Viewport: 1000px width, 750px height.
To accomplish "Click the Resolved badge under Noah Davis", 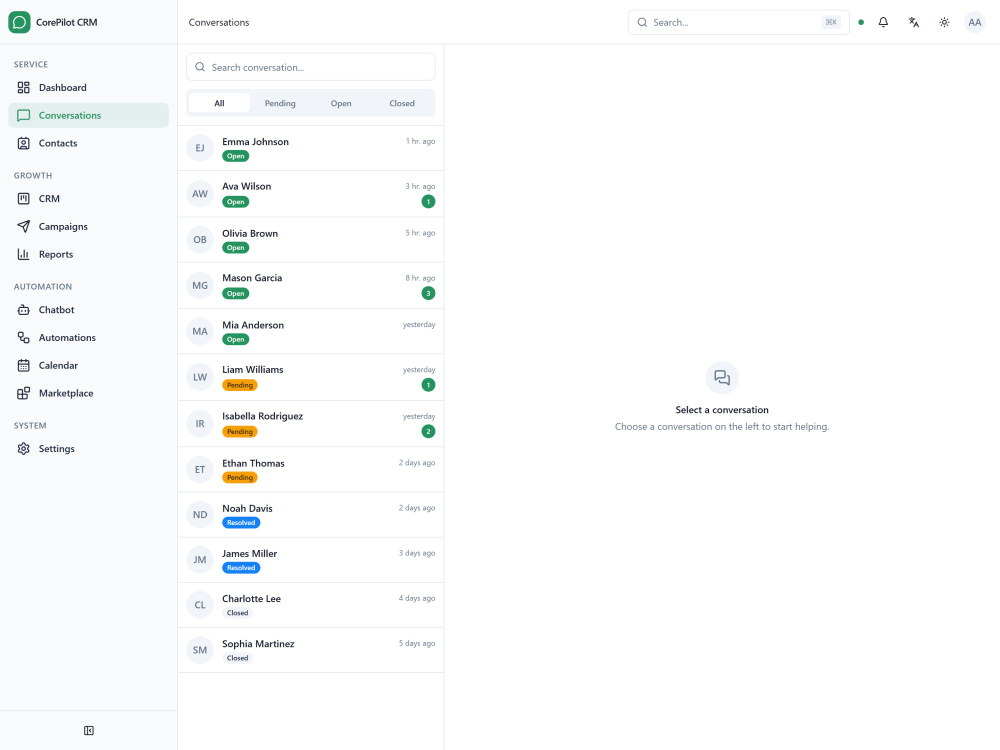I will click(x=241, y=523).
